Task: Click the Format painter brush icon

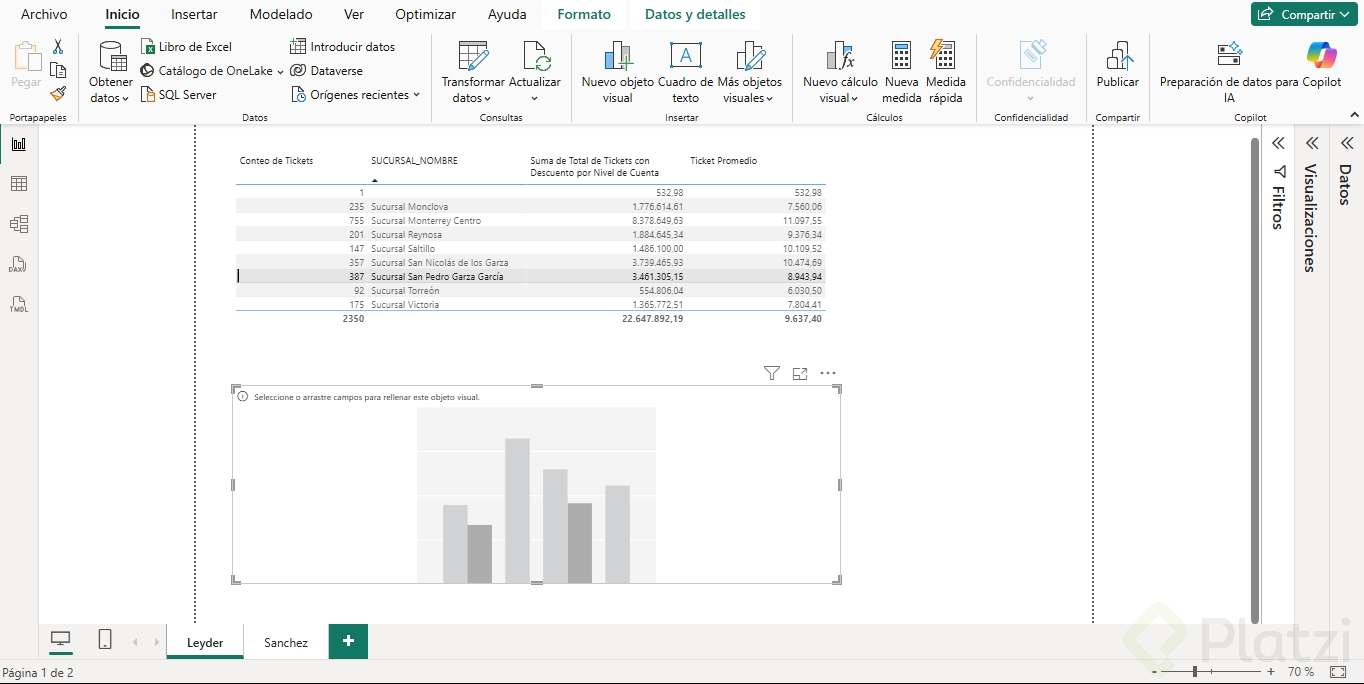Action: coord(58,94)
